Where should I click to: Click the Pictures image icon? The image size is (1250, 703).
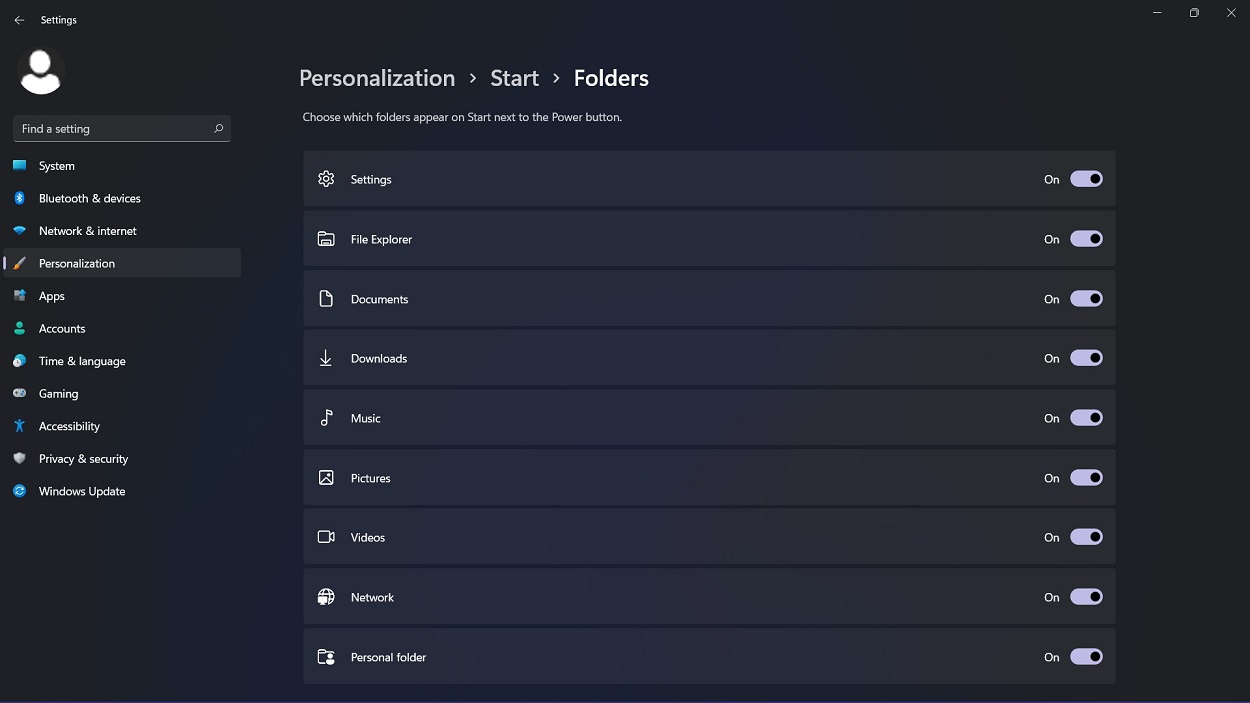[x=326, y=477]
